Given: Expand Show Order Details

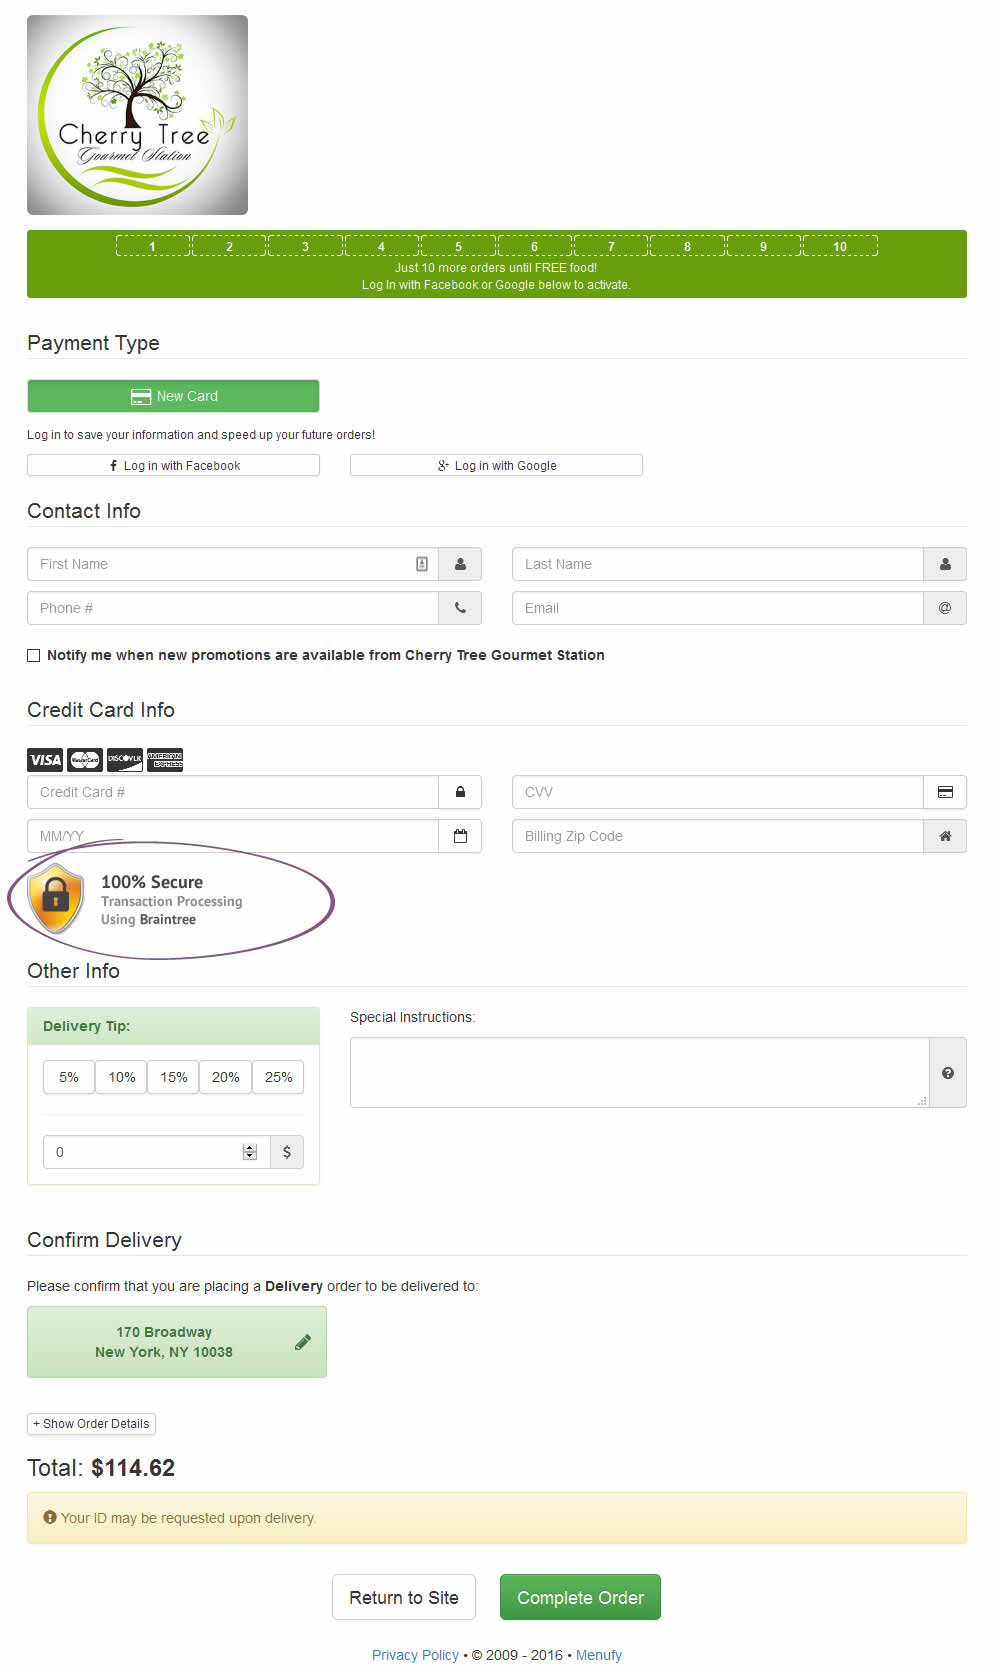Looking at the screenshot, I should pyautogui.click(x=91, y=1424).
